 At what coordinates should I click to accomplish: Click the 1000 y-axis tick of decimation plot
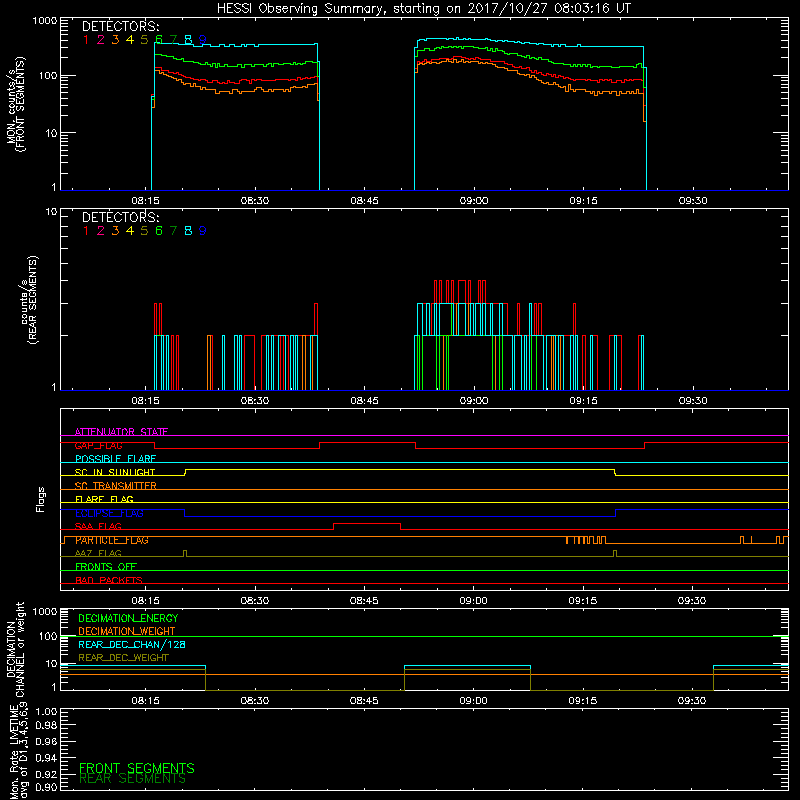[45, 612]
